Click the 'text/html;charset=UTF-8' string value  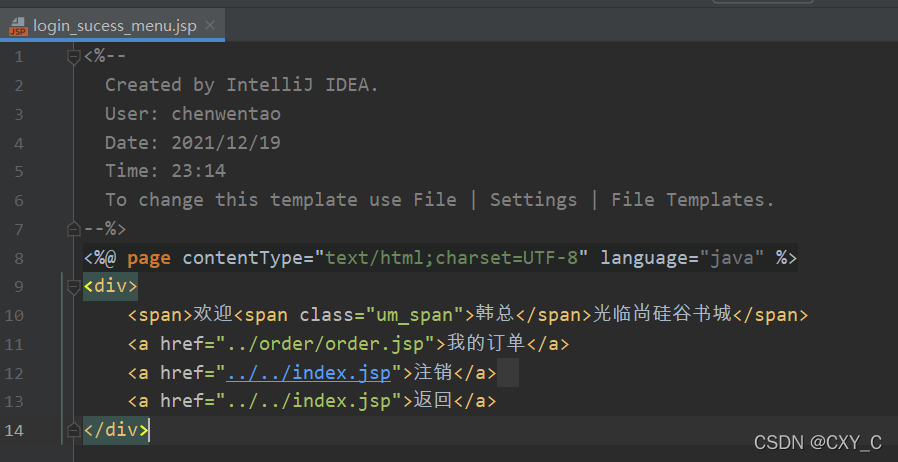coord(451,258)
